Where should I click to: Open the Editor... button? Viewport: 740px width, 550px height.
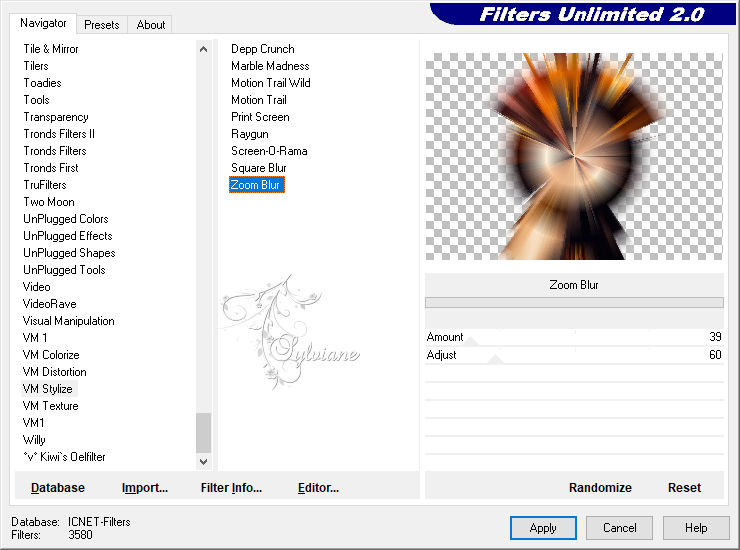pos(318,488)
